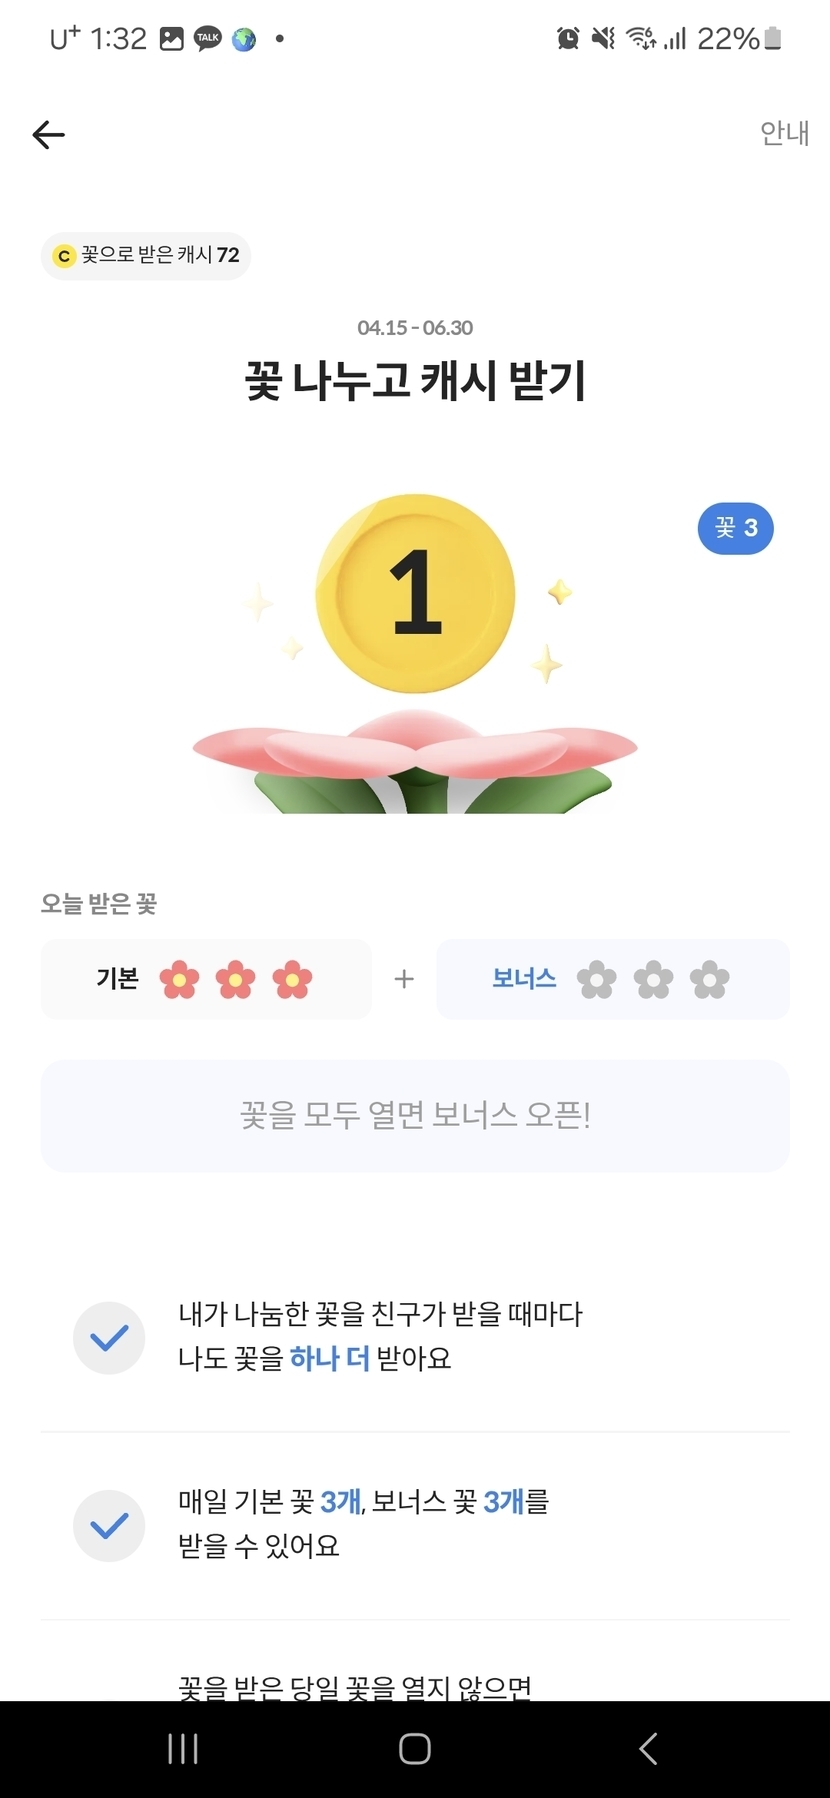This screenshot has height=1798, width=830.
Task: Open the 안내 guide link
Action: (x=784, y=133)
